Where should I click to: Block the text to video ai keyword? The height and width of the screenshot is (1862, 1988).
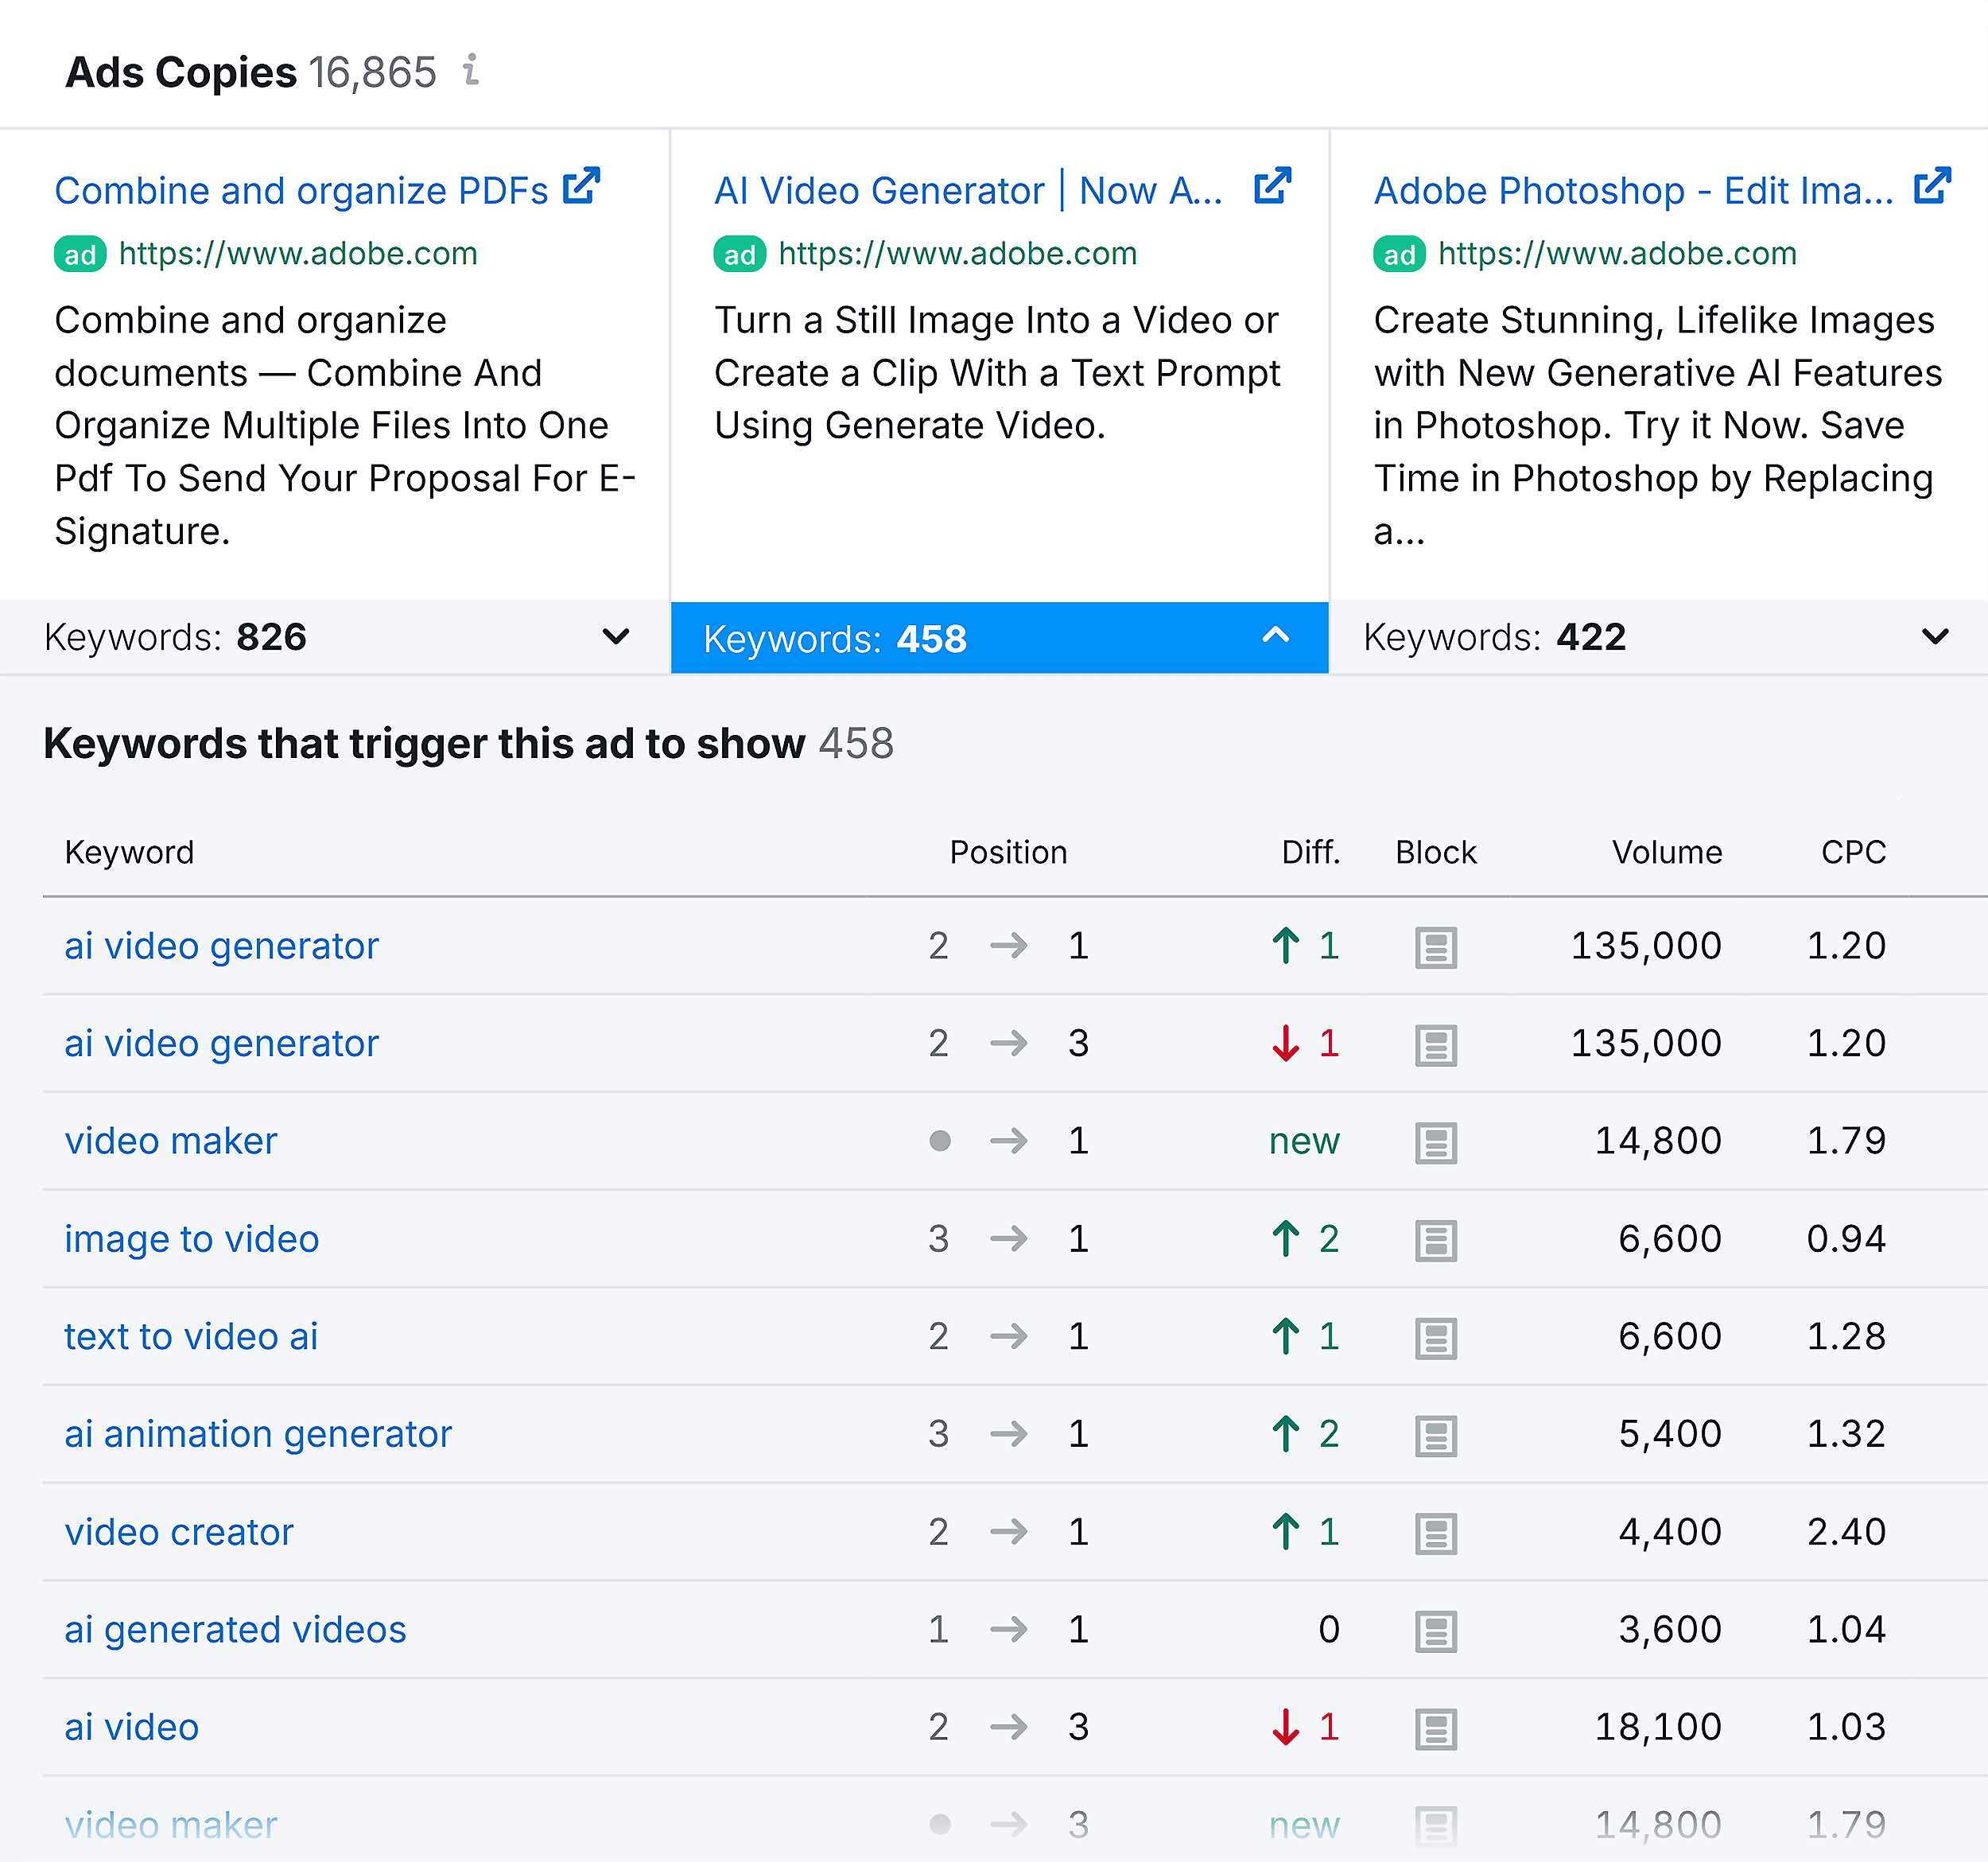click(x=1435, y=1336)
